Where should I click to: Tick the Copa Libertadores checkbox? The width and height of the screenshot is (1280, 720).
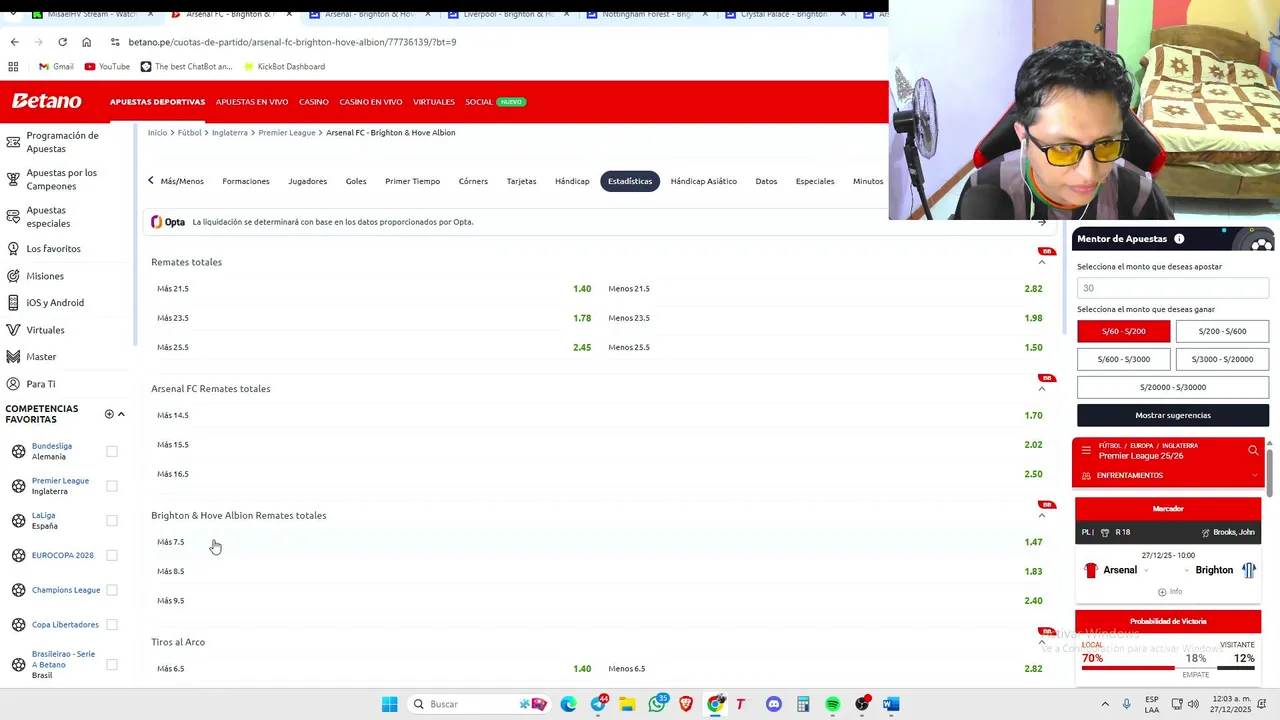click(x=112, y=624)
